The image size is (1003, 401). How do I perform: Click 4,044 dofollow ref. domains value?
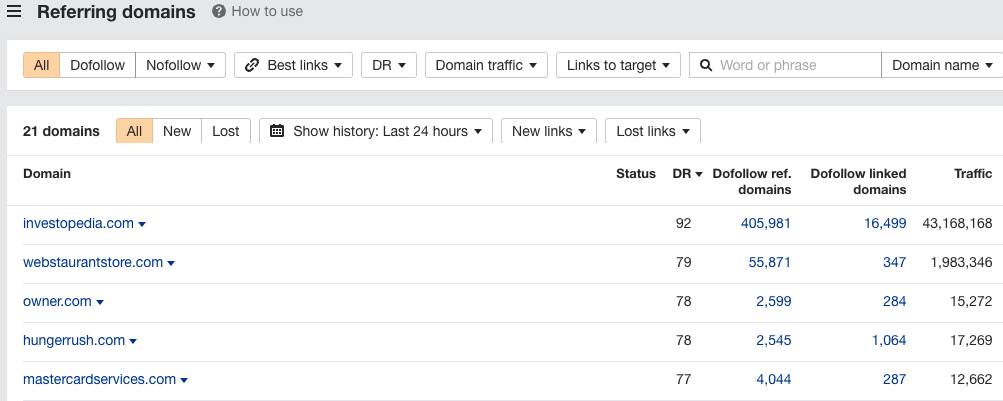[x=773, y=379]
